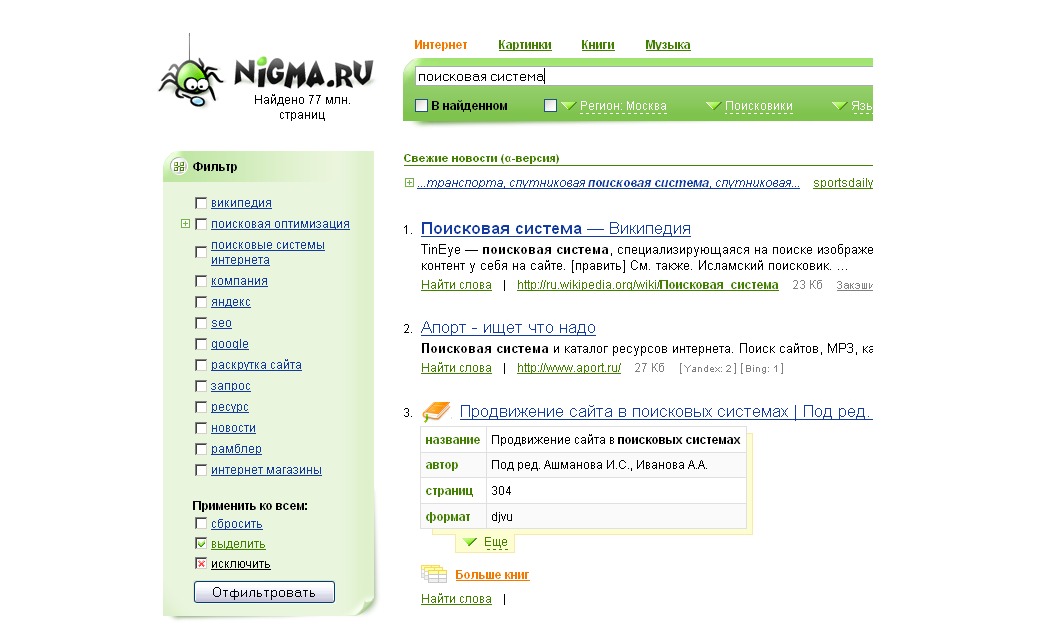Expand the поисковая оптимизация filter group
This screenshot has width=1064, height=635.
pyautogui.click(x=185, y=224)
